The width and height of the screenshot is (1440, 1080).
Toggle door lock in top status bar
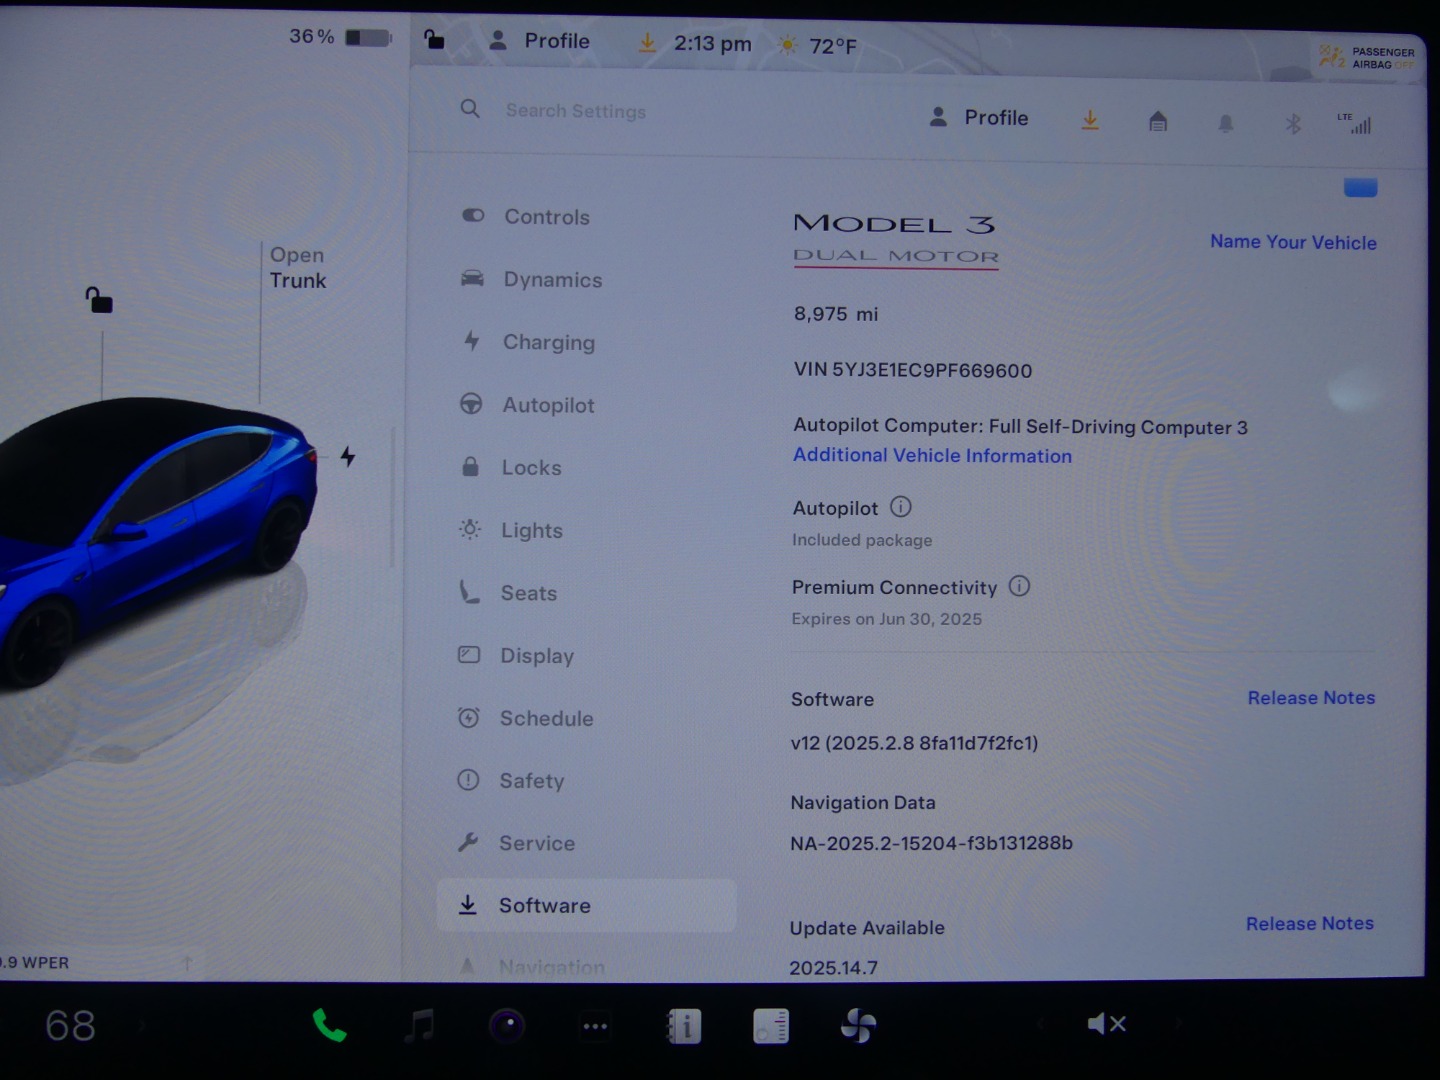click(434, 40)
